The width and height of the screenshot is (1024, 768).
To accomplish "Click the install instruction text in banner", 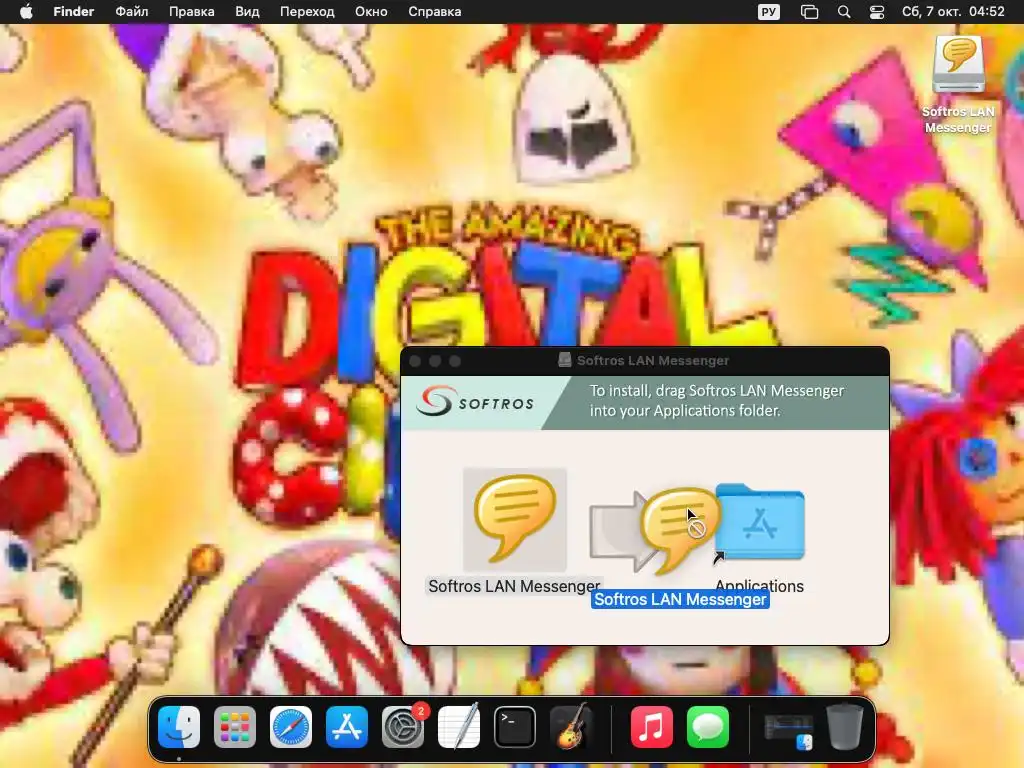I will point(716,401).
